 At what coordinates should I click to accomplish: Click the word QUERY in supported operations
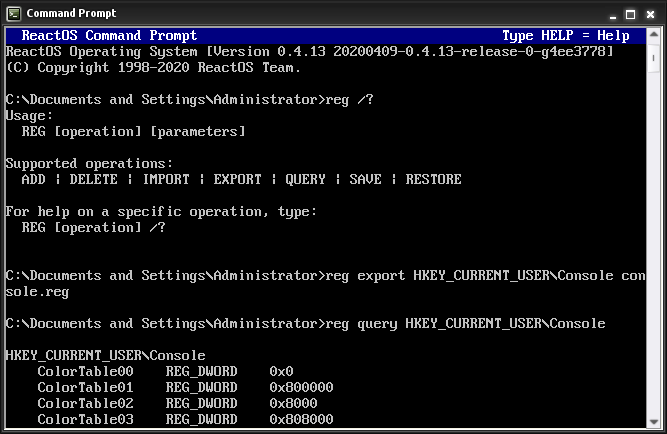click(305, 180)
